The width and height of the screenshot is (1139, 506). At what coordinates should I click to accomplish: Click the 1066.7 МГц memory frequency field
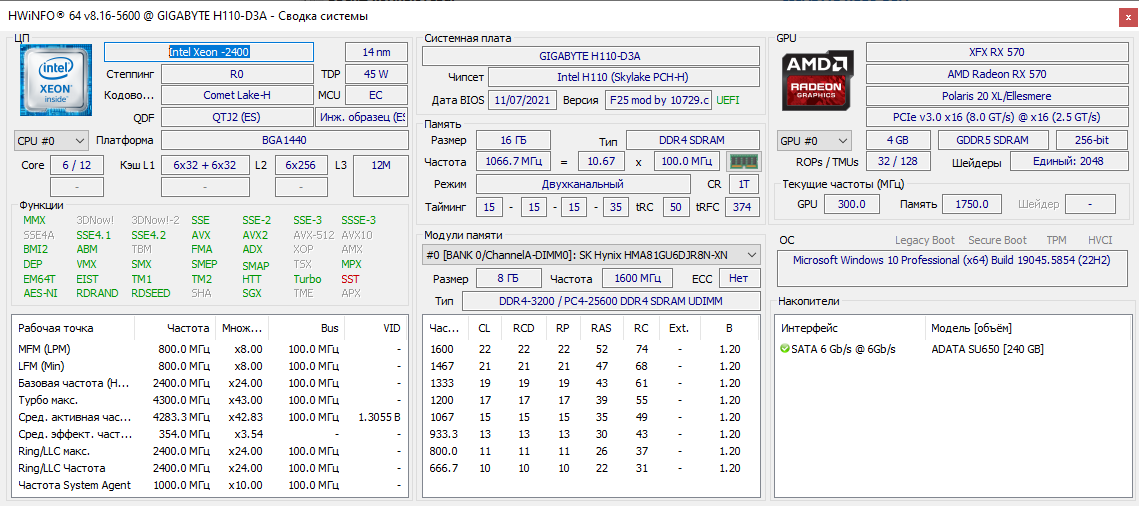click(514, 161)
